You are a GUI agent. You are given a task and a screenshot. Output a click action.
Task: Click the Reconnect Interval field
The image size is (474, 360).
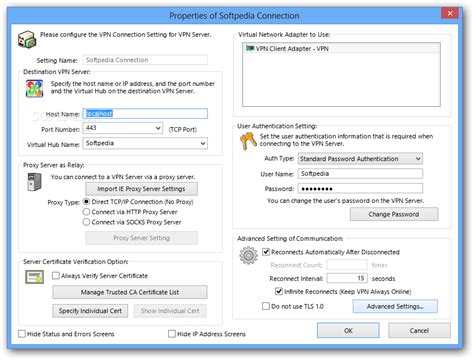(347, 278)
